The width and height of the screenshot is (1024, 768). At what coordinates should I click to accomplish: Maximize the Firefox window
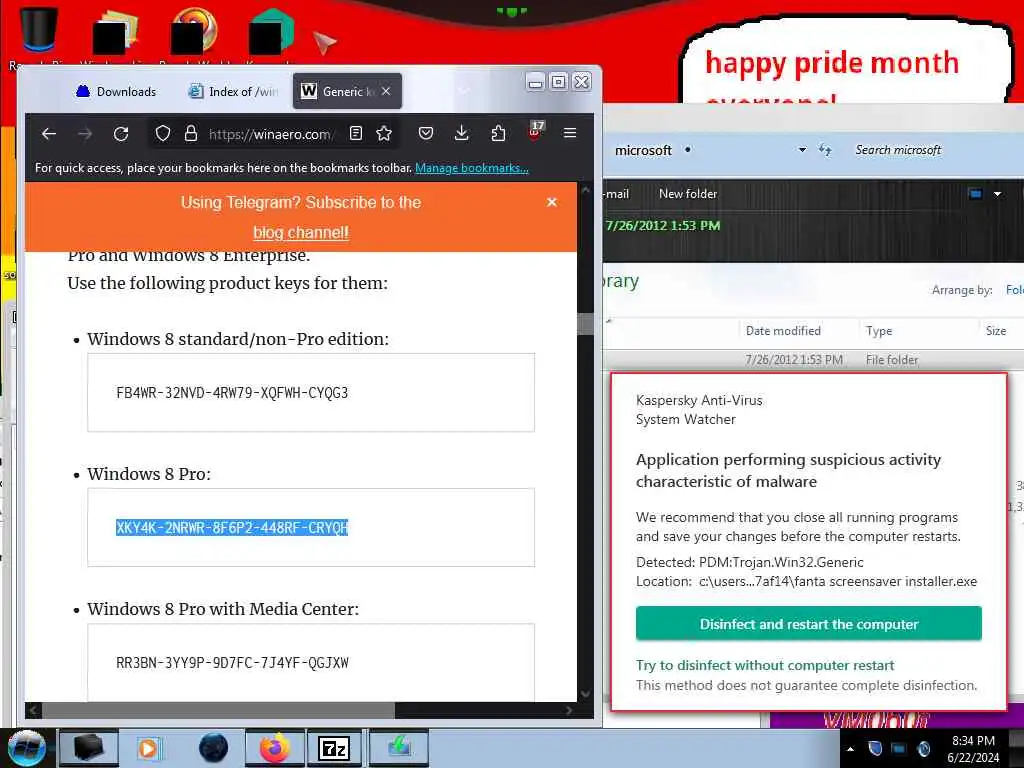(558, 82)
